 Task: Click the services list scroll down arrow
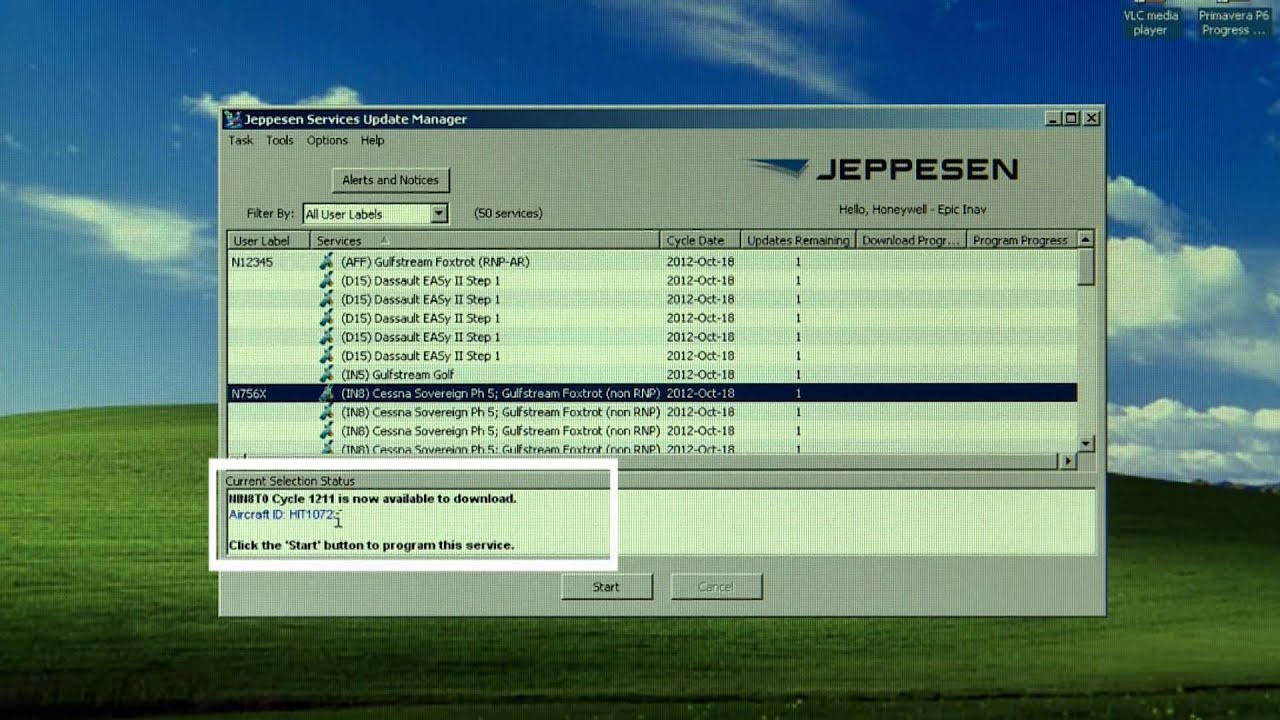[1085, 443]
